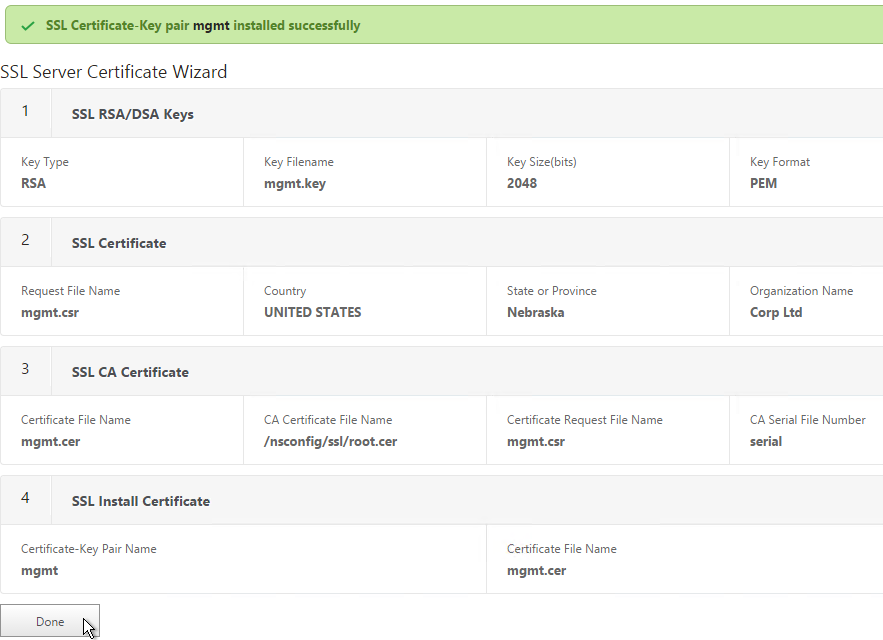Click the mgmt.csr Request File Name value
The image size is (883, 640).
pyautogui.click(x=50, y=313)
